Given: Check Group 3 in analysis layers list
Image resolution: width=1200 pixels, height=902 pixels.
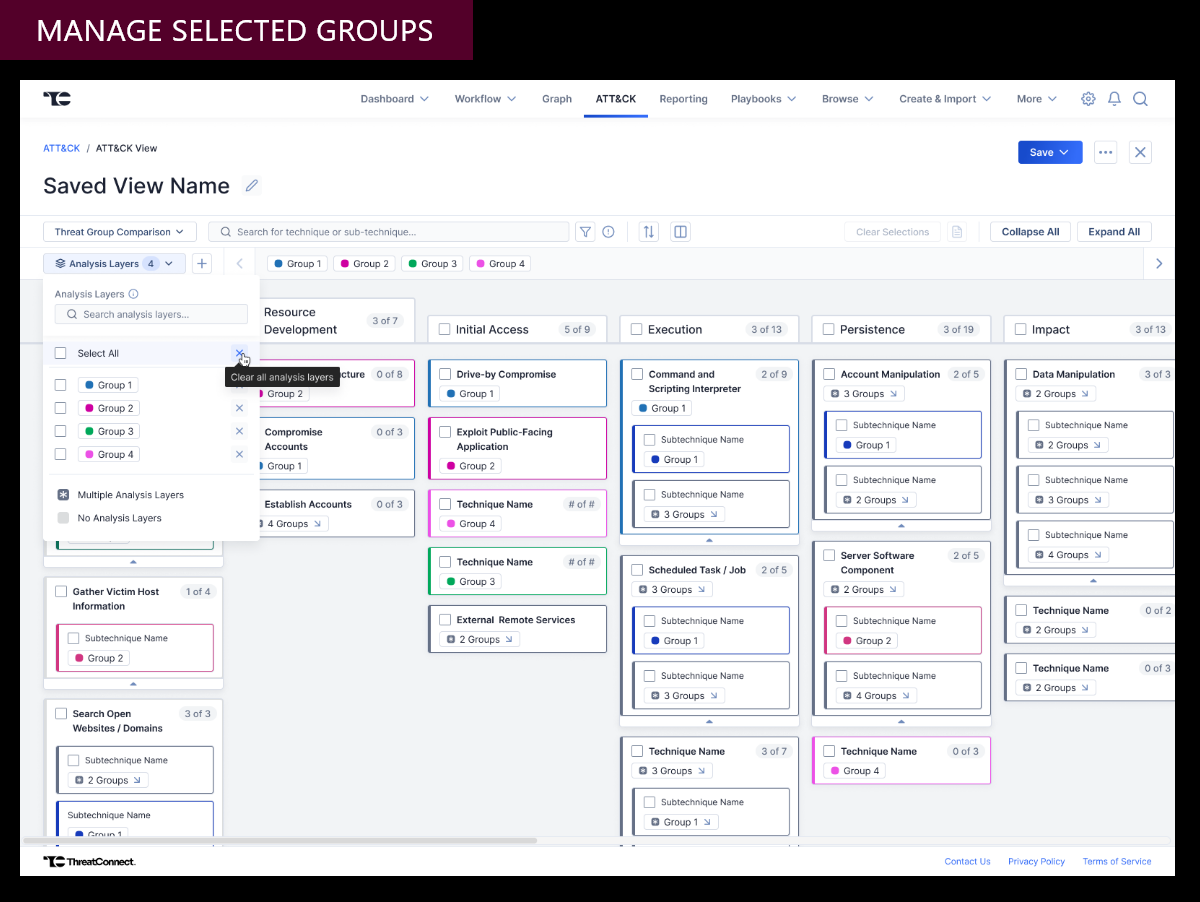Looking at the screenshot, I should (61, 431).
